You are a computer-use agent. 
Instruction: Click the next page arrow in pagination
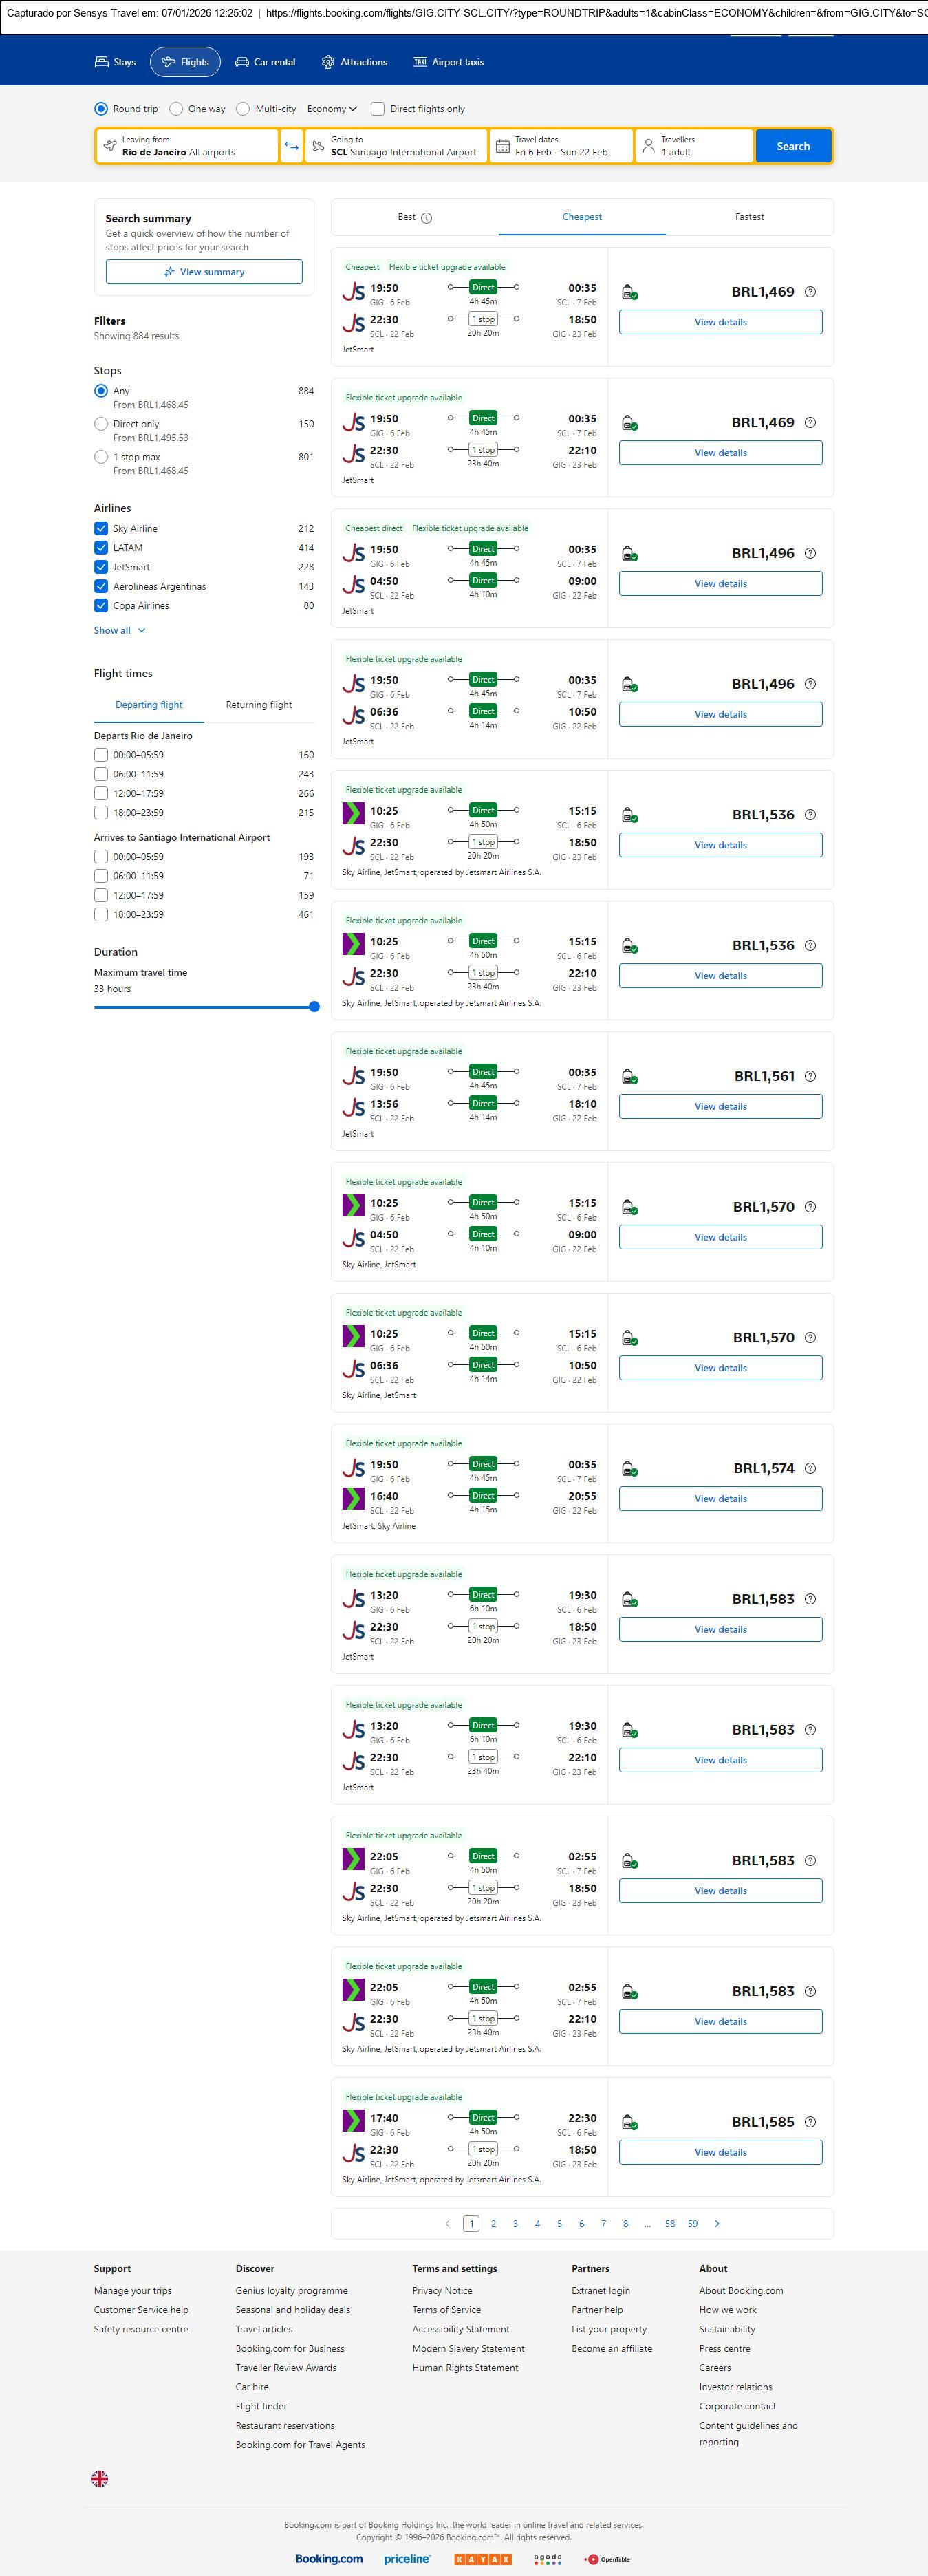pyautogui.click(x=717, y=2223)
